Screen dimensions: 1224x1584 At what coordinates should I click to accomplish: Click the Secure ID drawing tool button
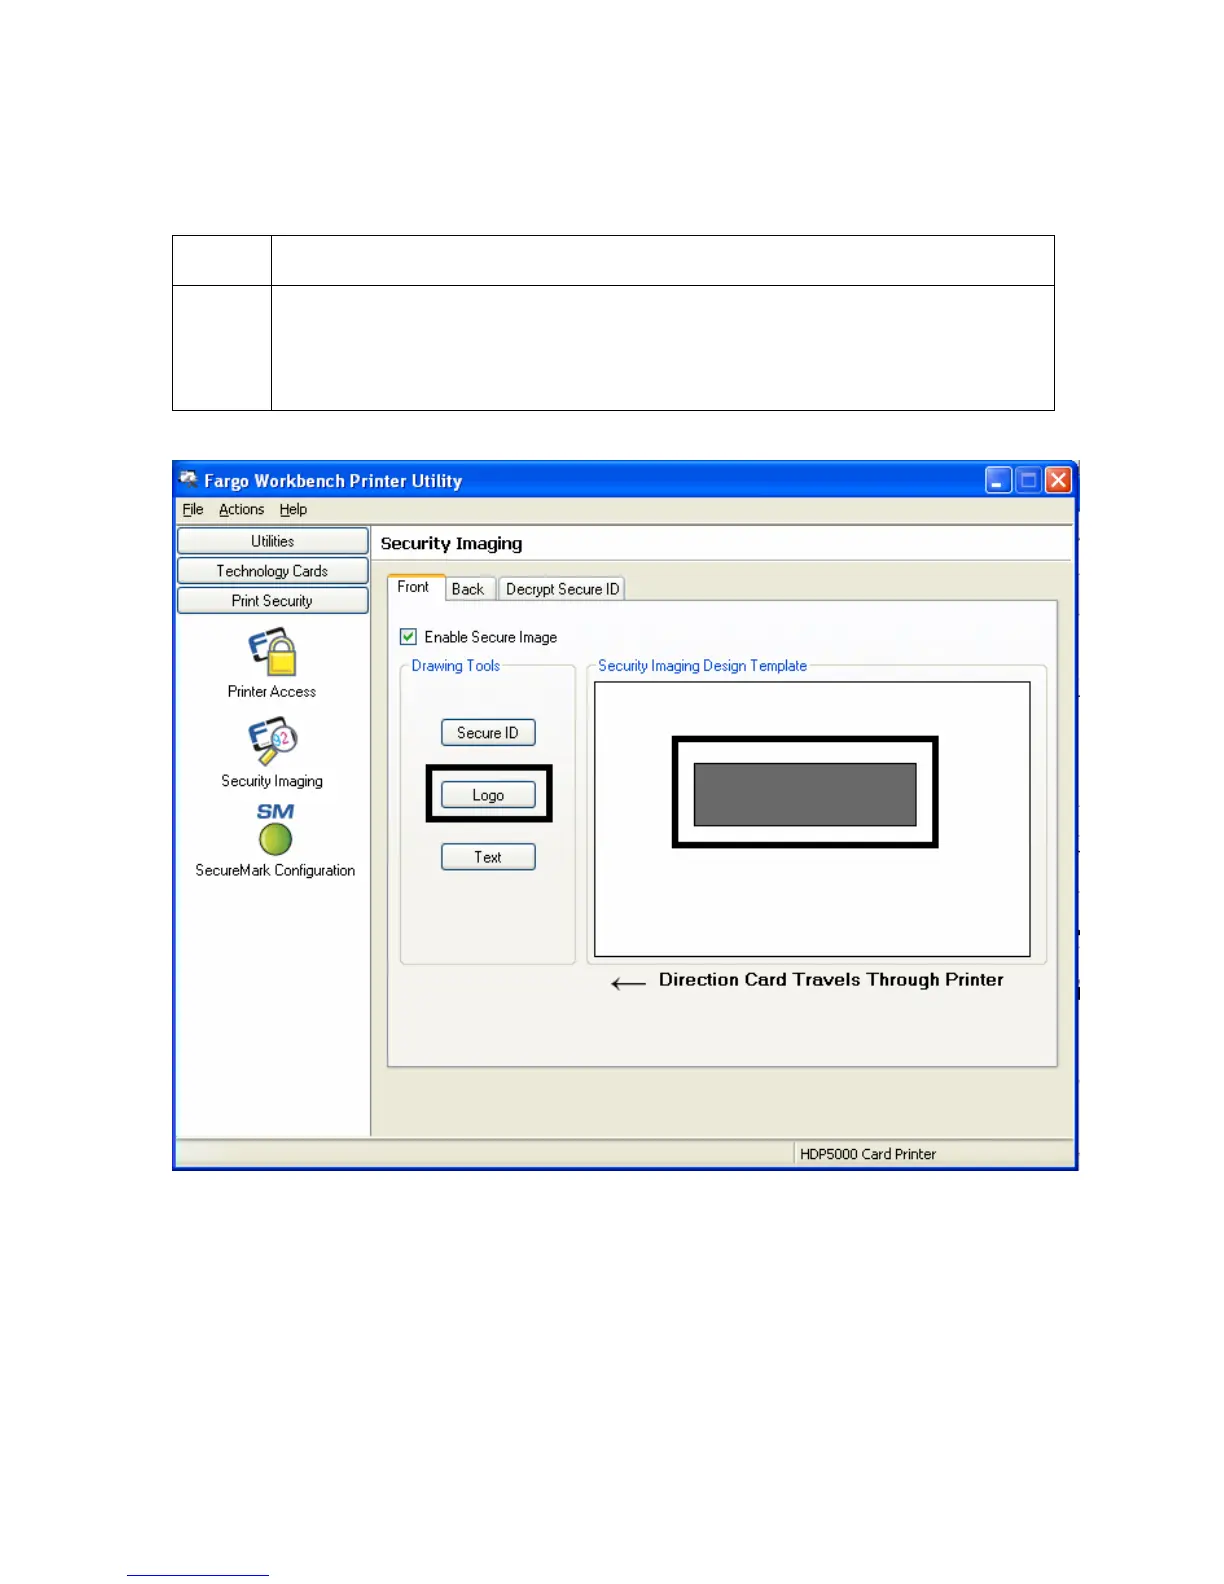(488, 733)
